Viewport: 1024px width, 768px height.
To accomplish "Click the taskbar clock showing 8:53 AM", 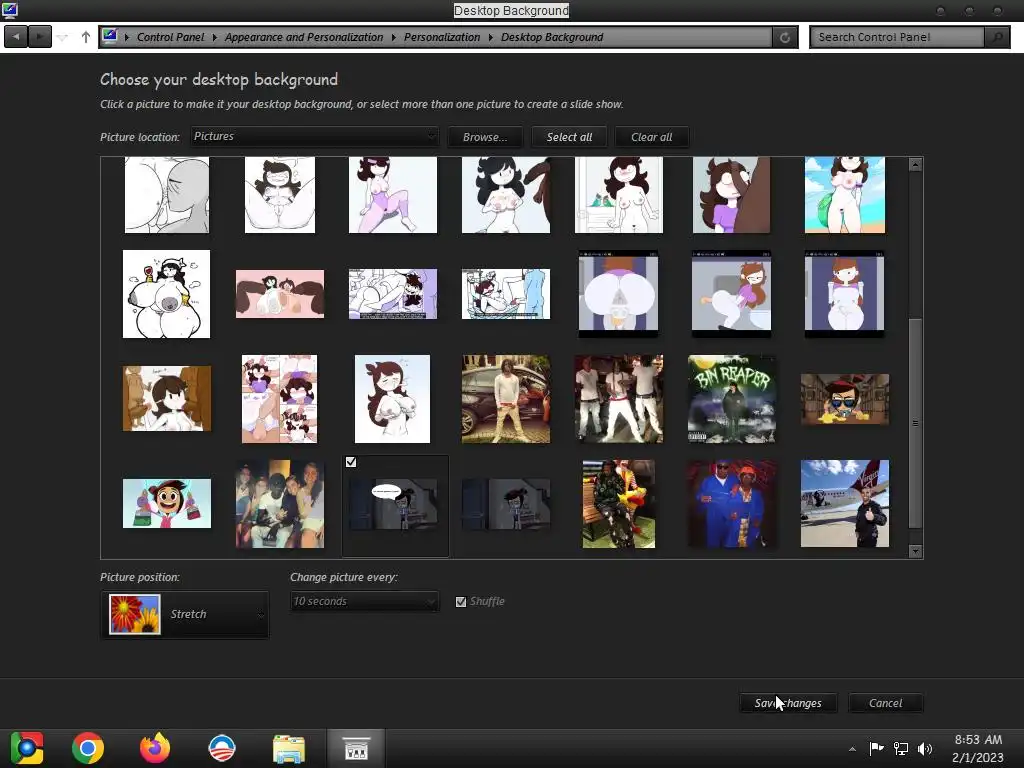I will coord(978,748).
